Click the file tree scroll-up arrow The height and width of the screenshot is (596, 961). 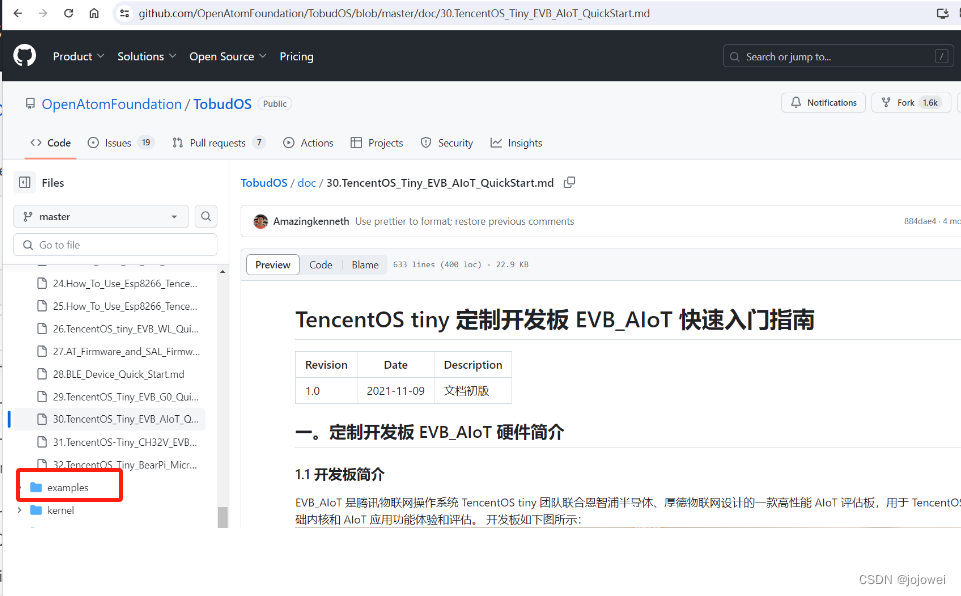click(222, 272)
